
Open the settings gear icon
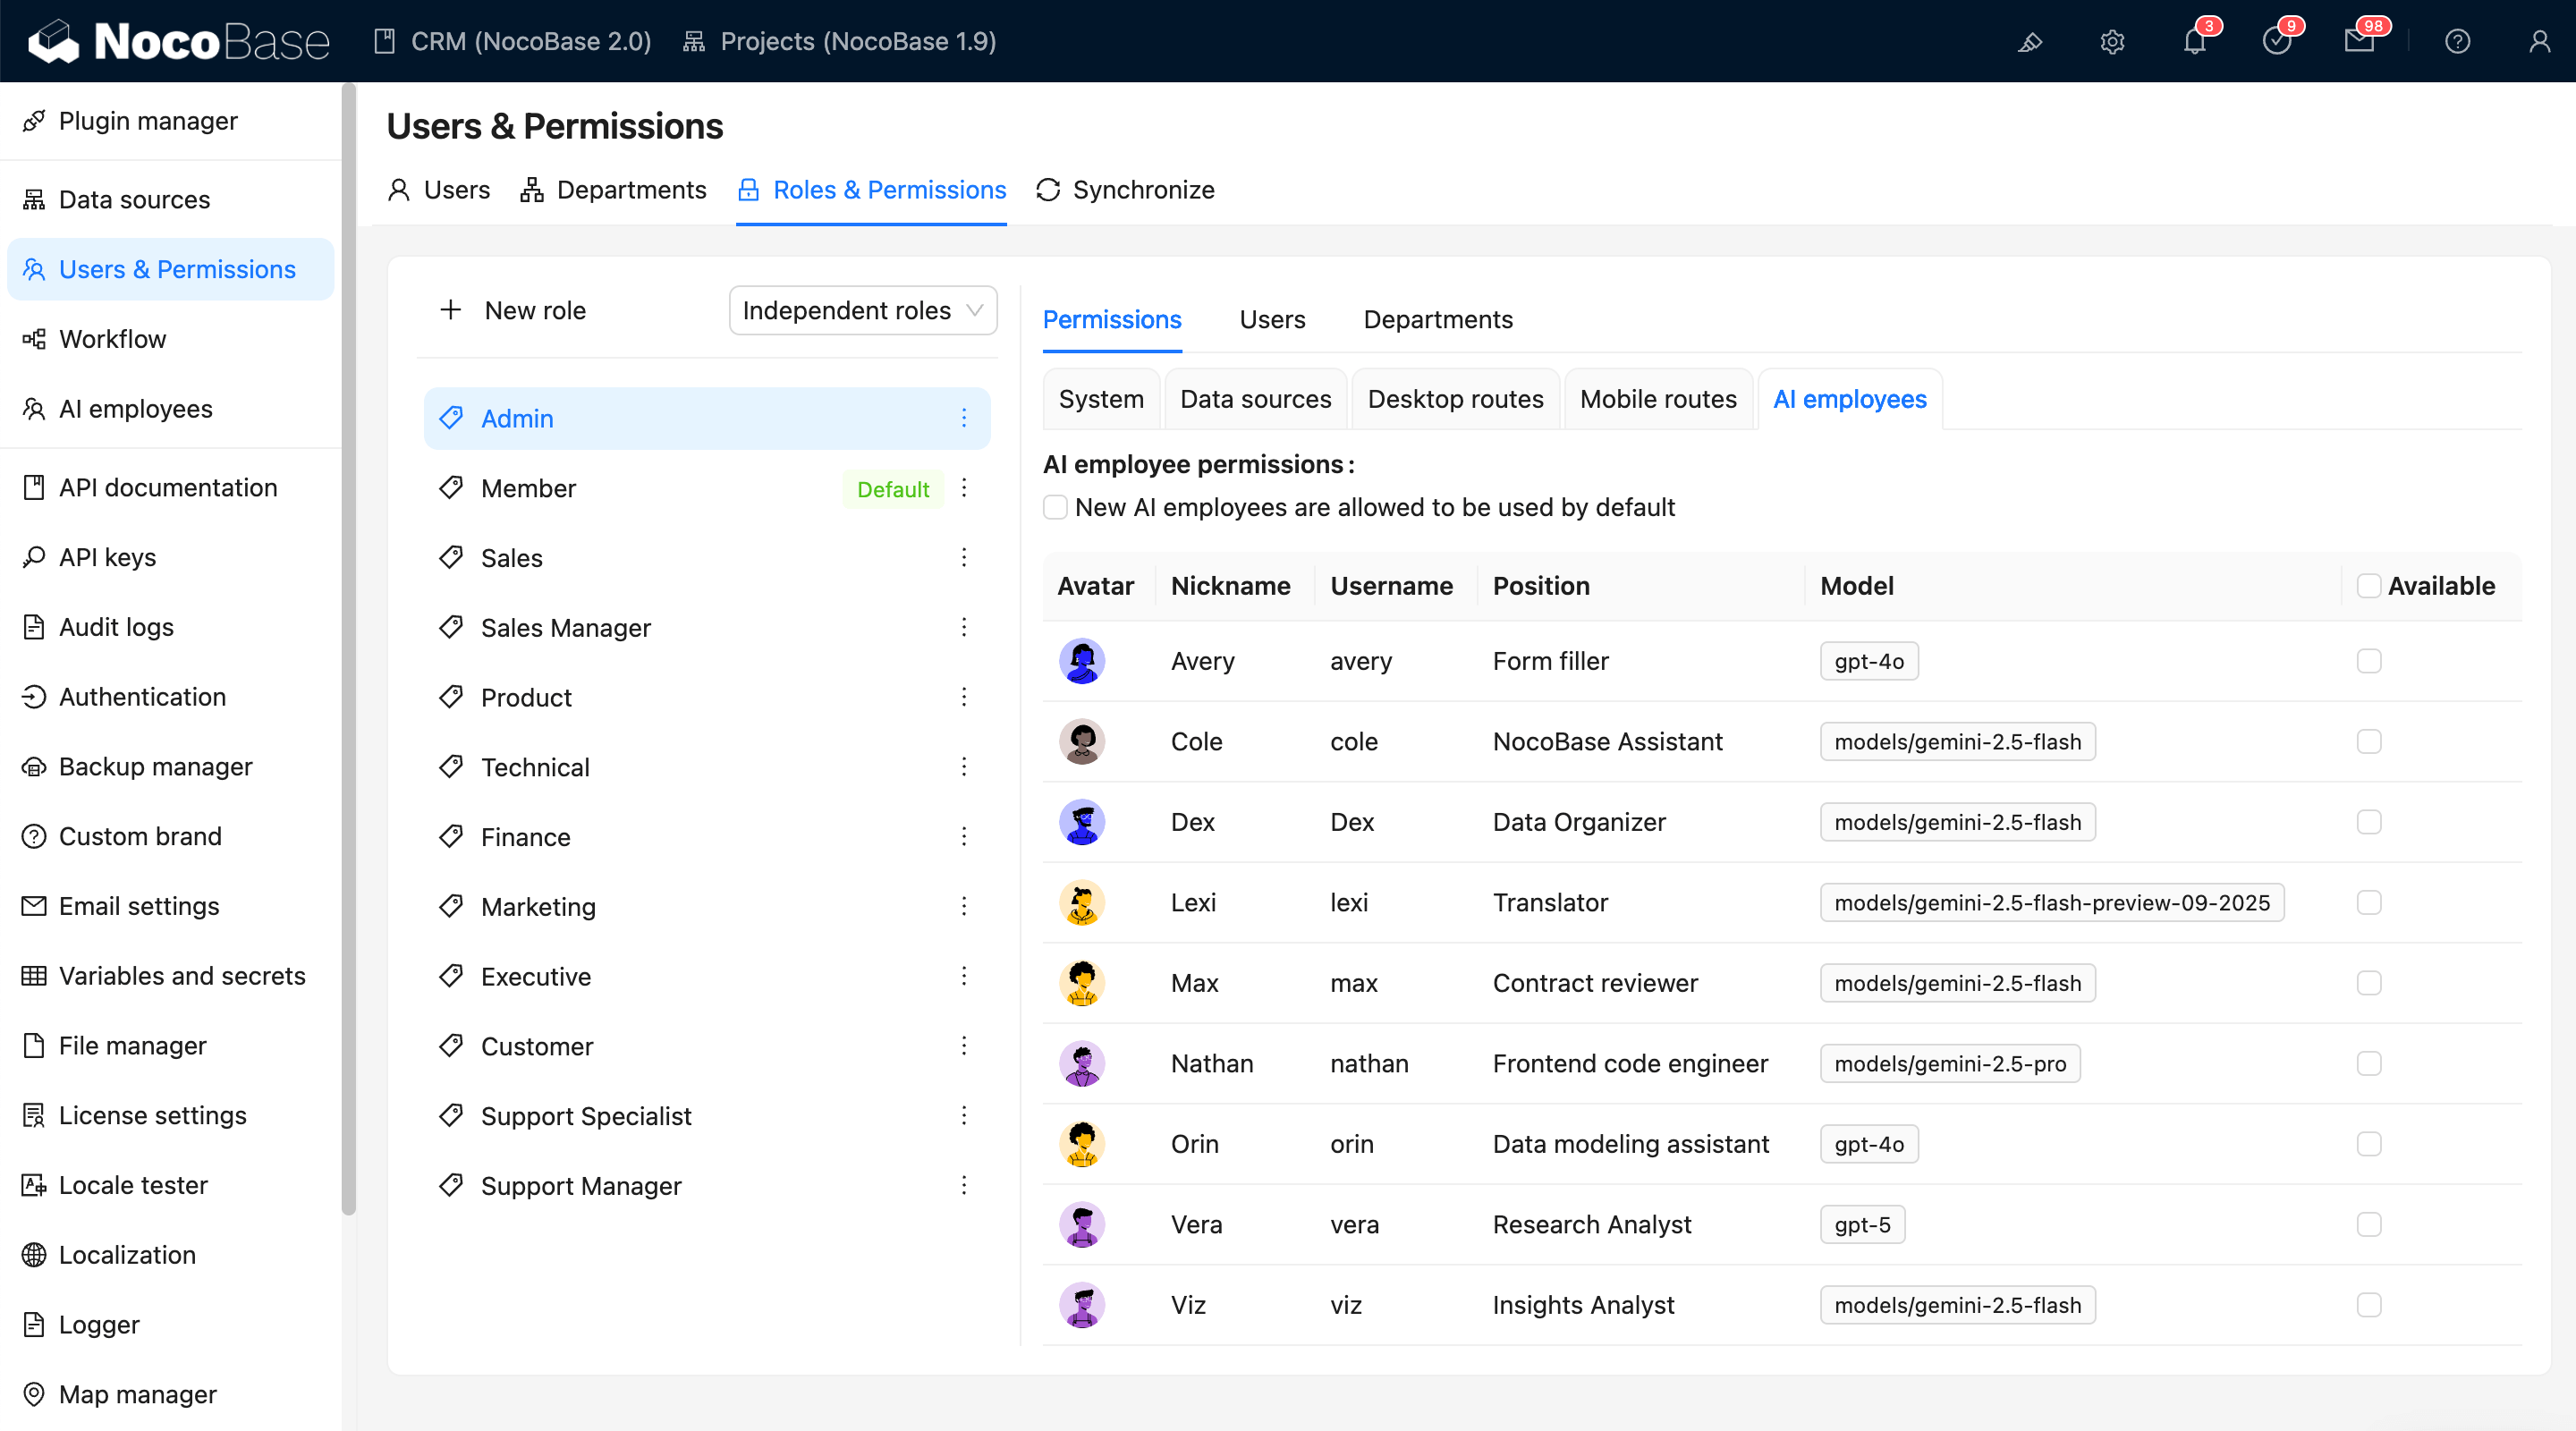coord(2111,41)
